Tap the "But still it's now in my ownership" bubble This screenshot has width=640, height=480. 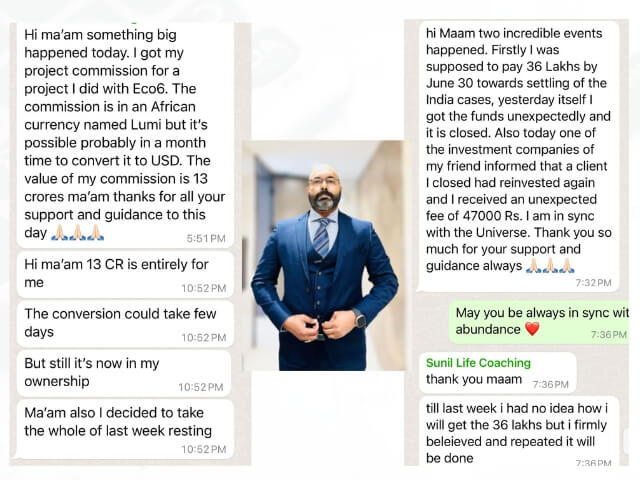tap(124, 373)
